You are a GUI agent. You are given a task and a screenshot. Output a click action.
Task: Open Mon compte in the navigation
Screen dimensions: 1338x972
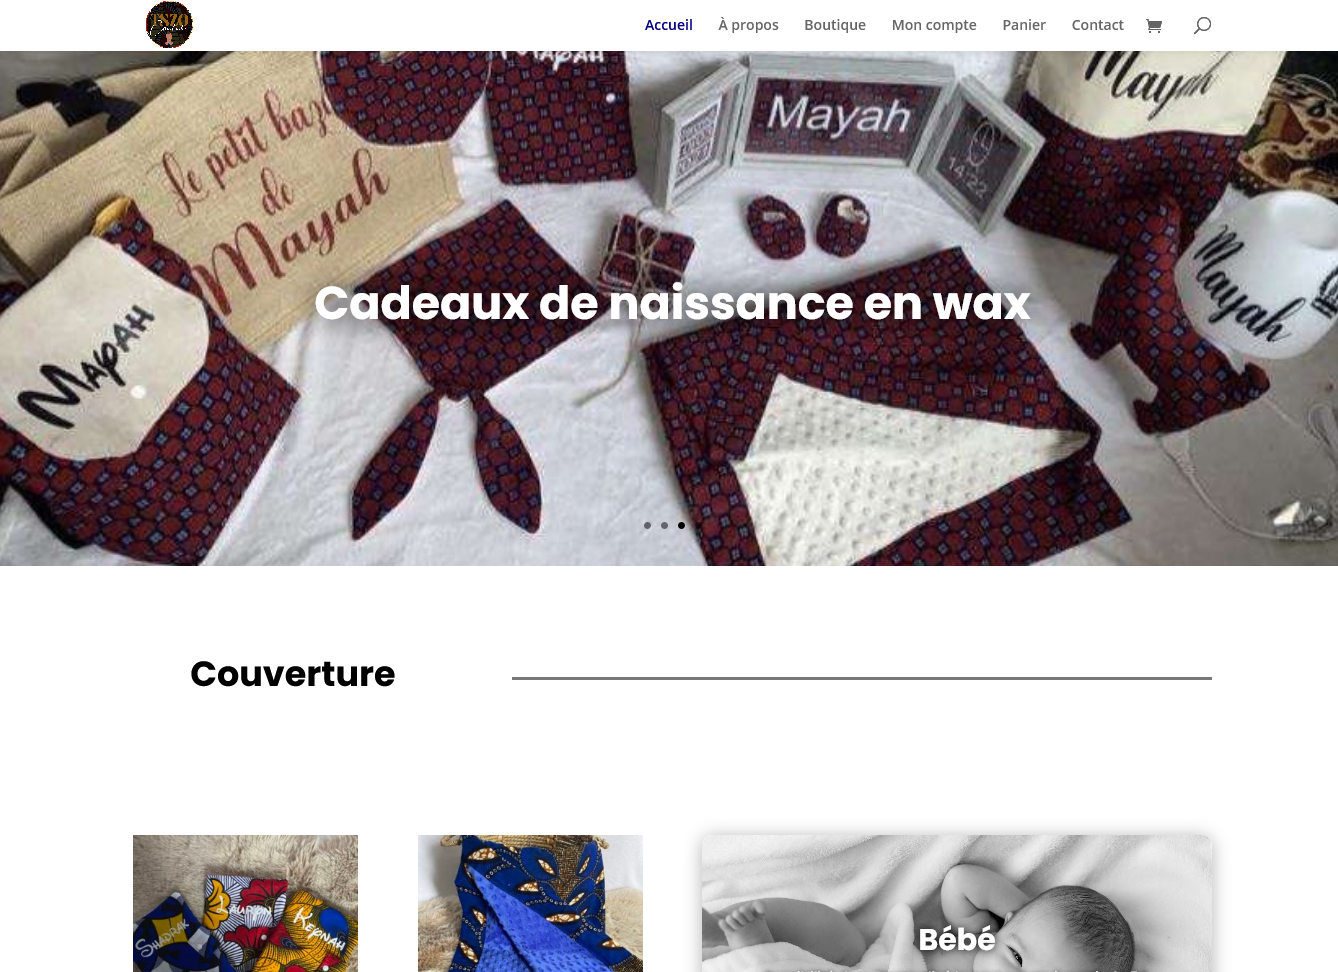click(934, 25)
